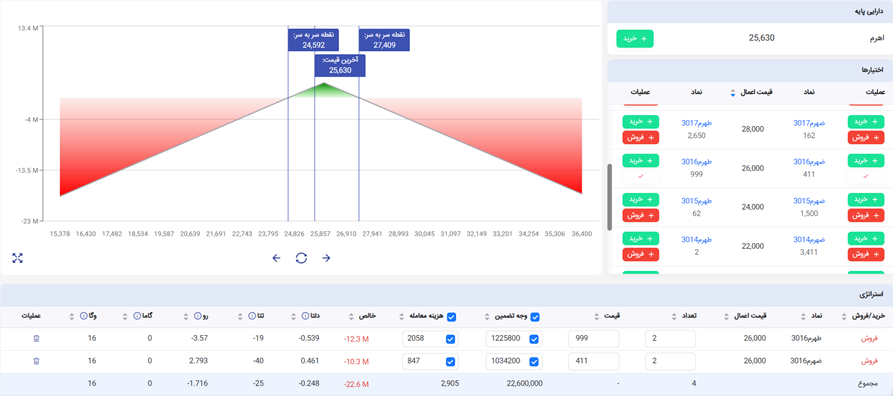This screenshot has height=396, width=893.
Task: Click info icon next to دلتا
Action: coord(305,317)
